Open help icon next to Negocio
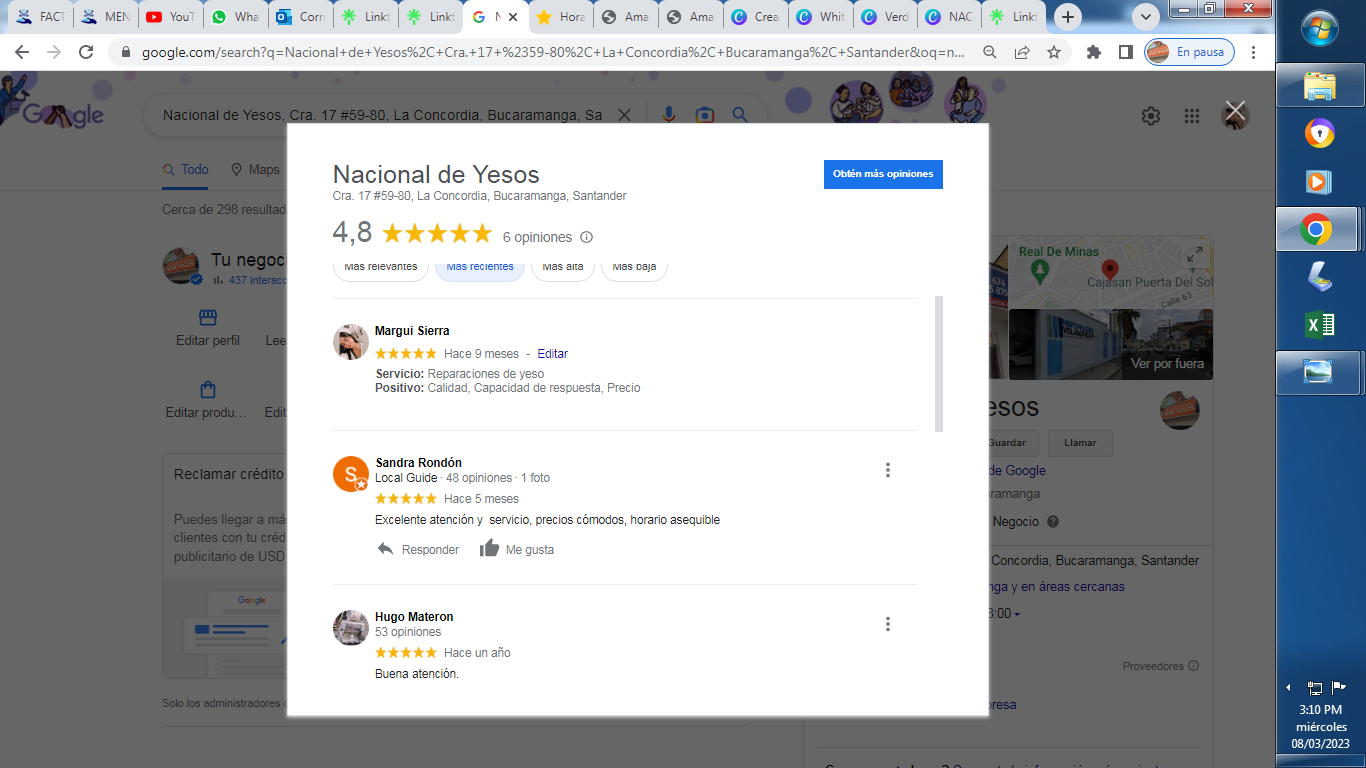Screen dimensions: 1366x768 [x=1053, y=522]
